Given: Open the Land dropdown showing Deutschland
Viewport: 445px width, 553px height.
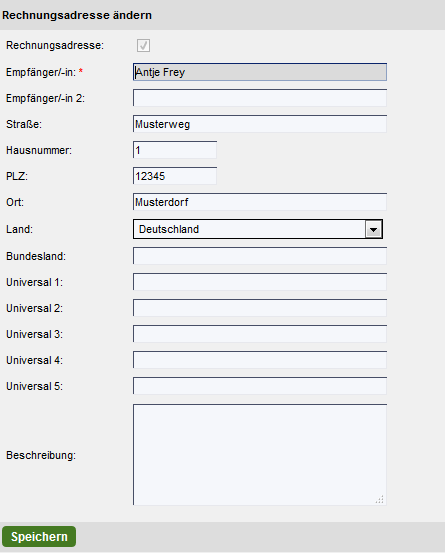Looking at the screenshot, I should [258, 229].
